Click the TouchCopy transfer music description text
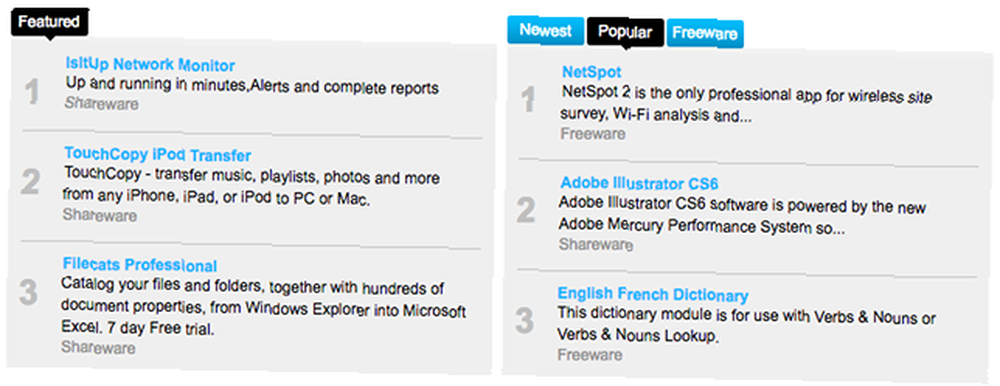 click(x=251, y=188)
